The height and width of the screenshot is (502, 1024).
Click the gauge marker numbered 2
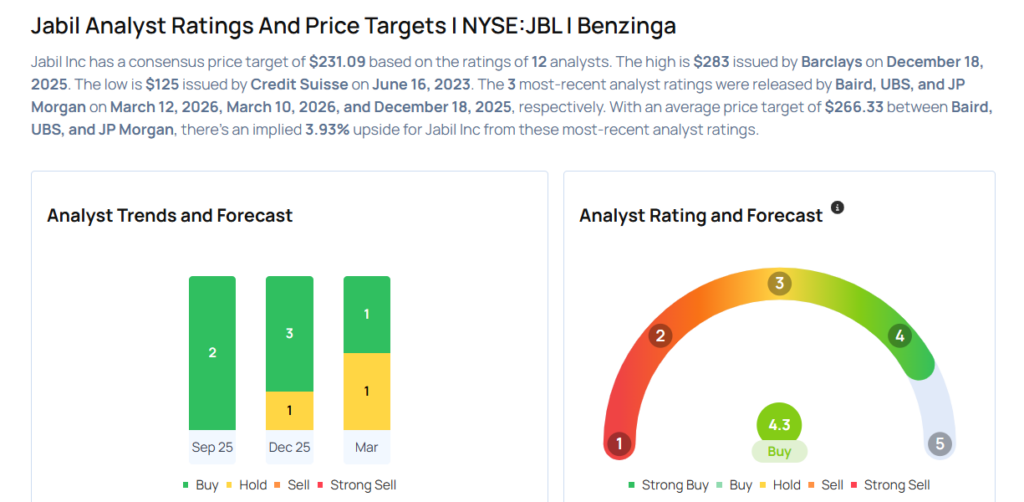(659, 336)
